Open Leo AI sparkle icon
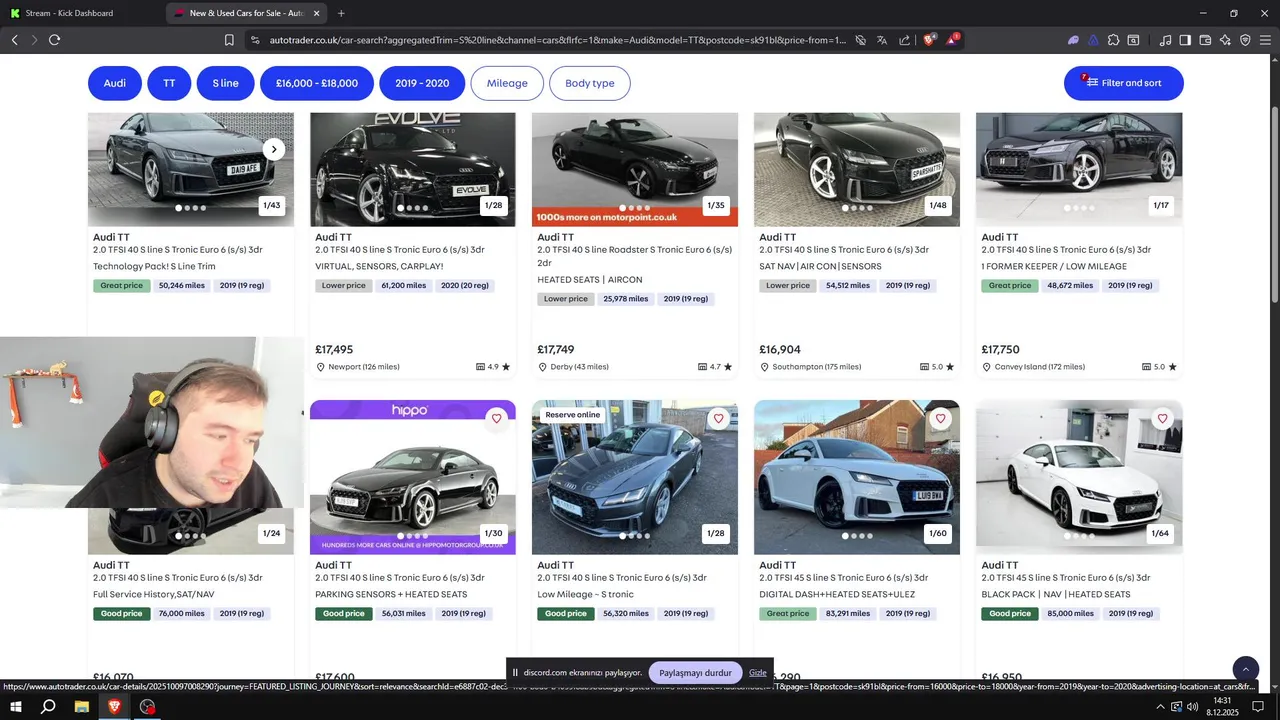The image size is (1280, 720). pyautogui.click(x=1225, y=40)
